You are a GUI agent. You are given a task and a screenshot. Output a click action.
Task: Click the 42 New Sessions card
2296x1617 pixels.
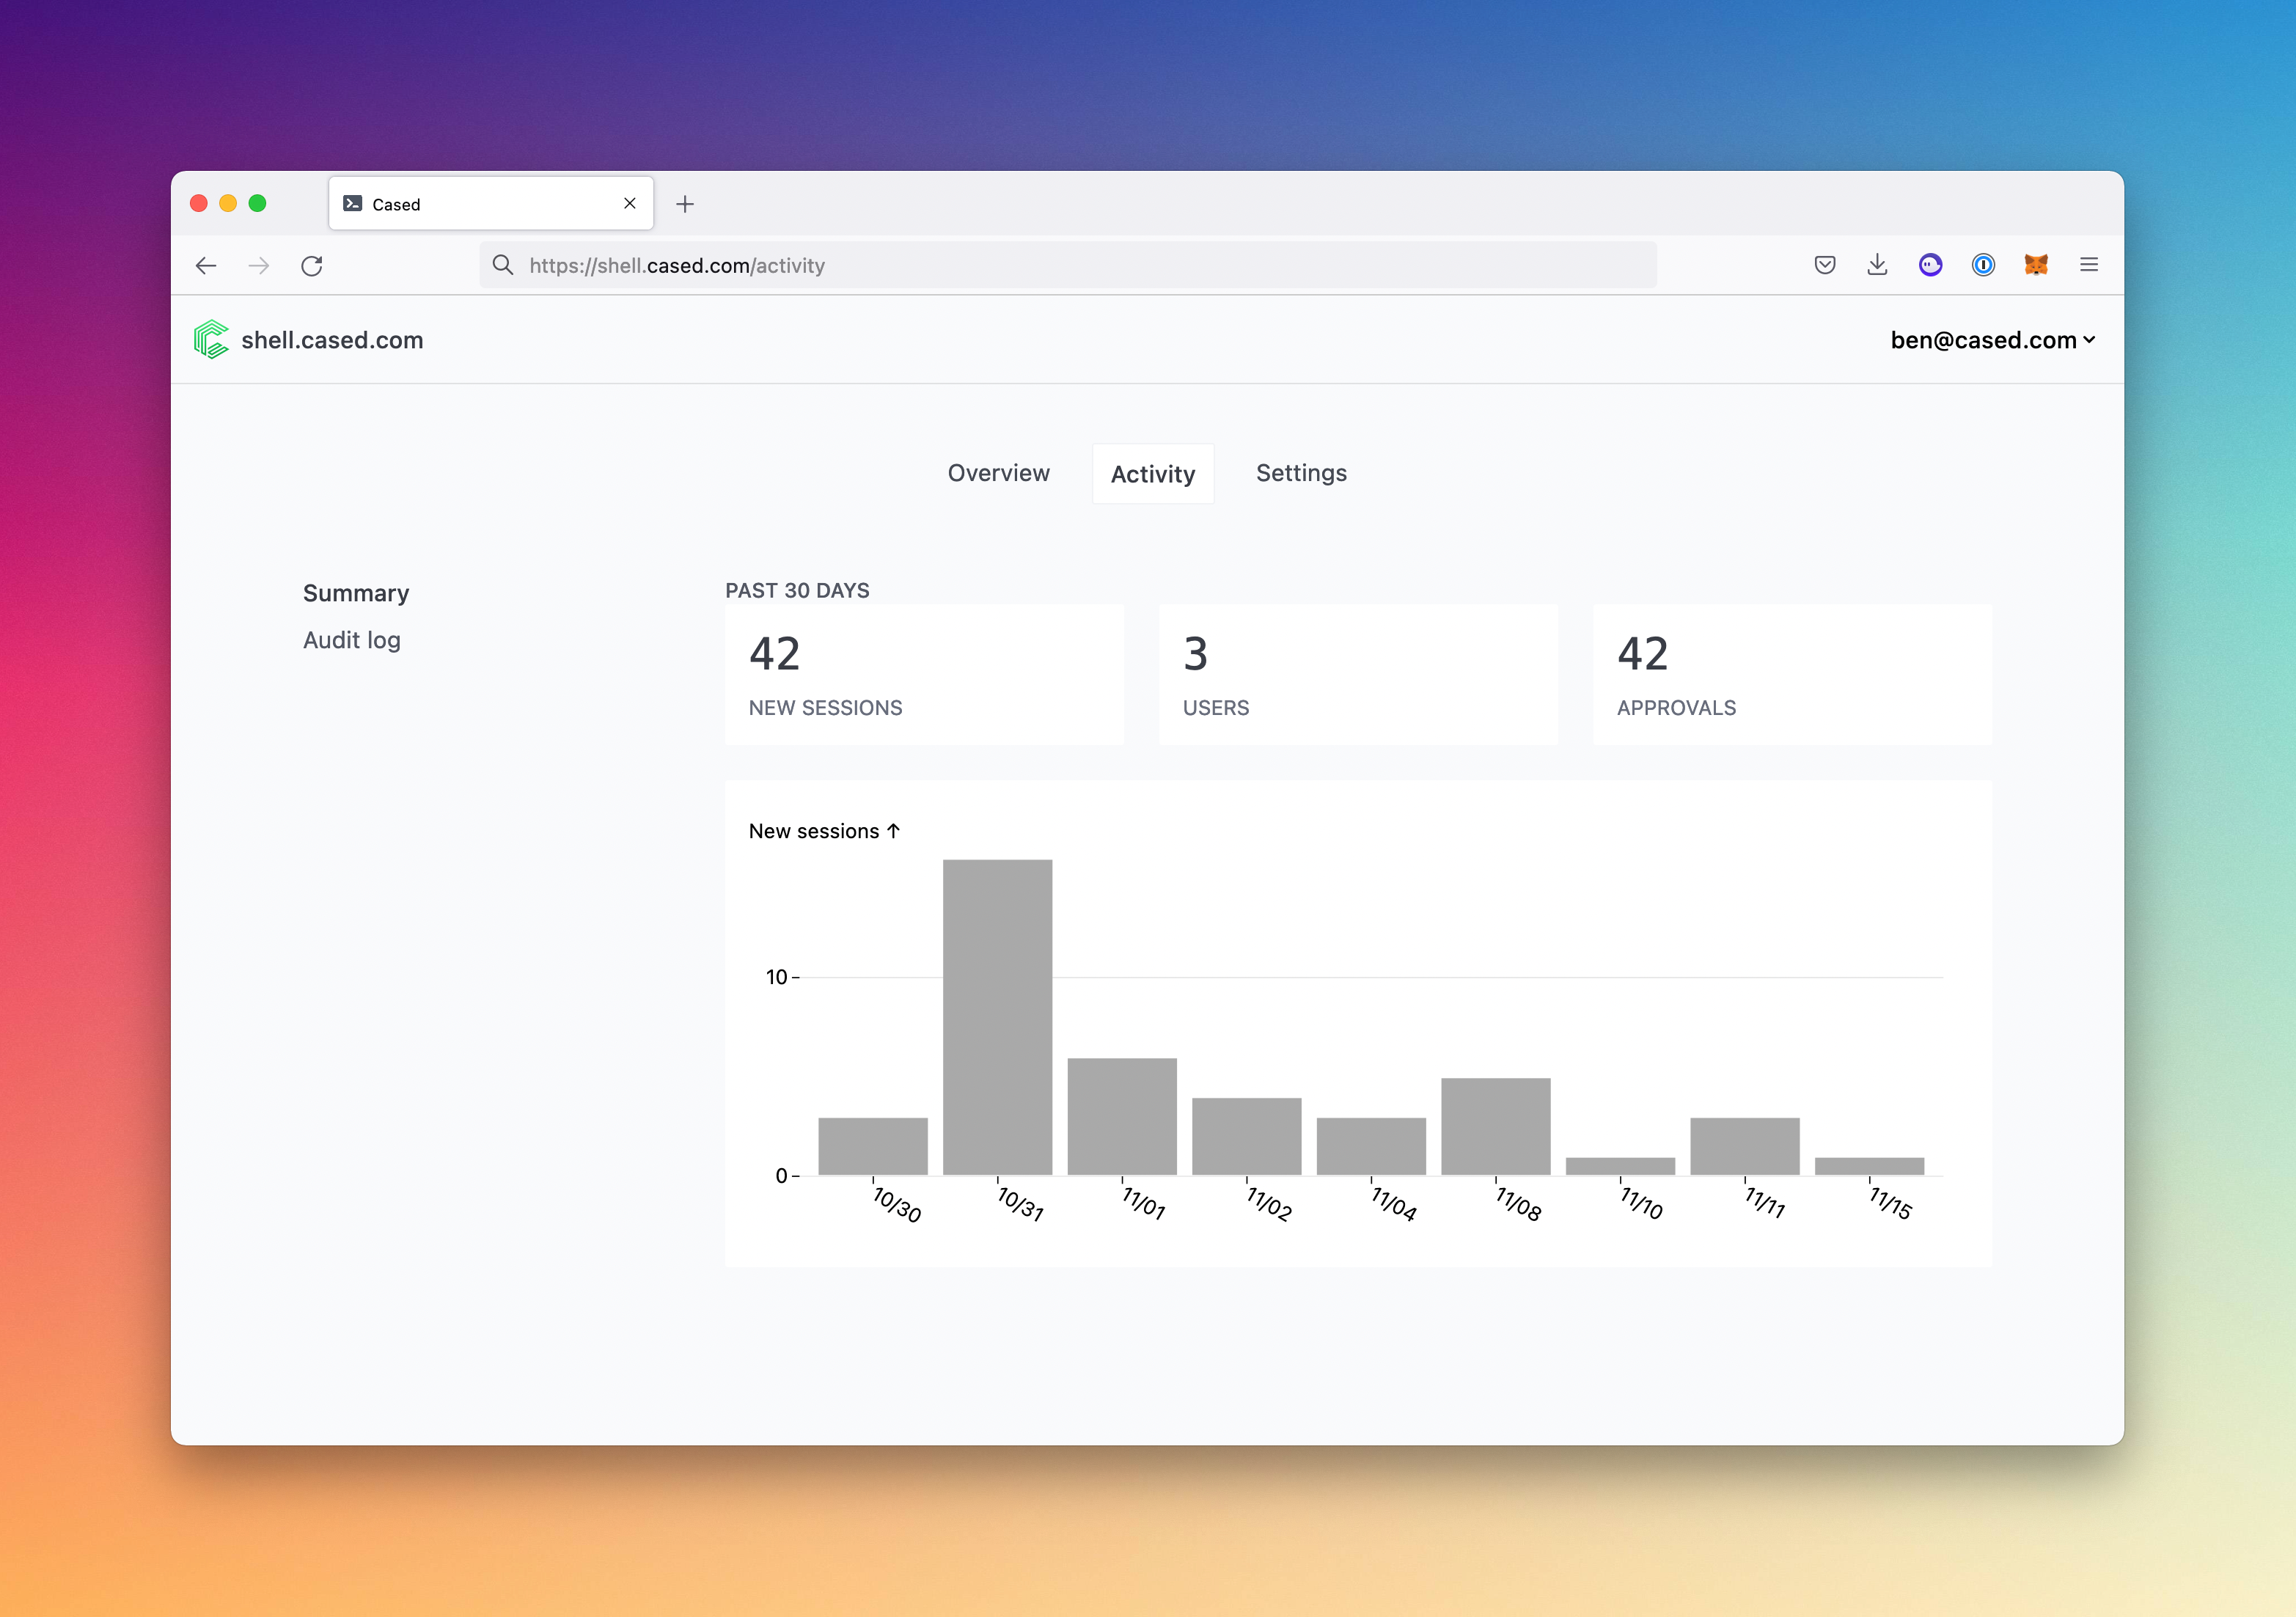924,674
